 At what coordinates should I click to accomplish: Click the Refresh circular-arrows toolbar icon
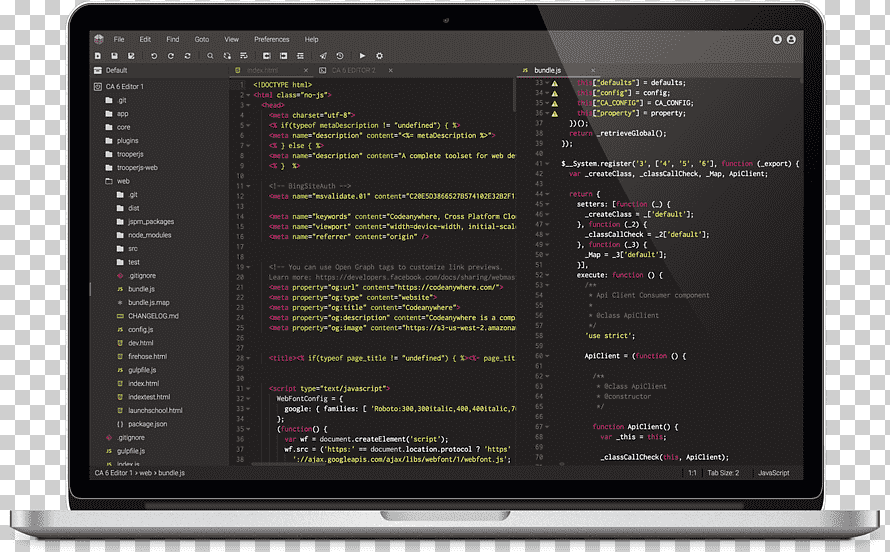[187, 56]
